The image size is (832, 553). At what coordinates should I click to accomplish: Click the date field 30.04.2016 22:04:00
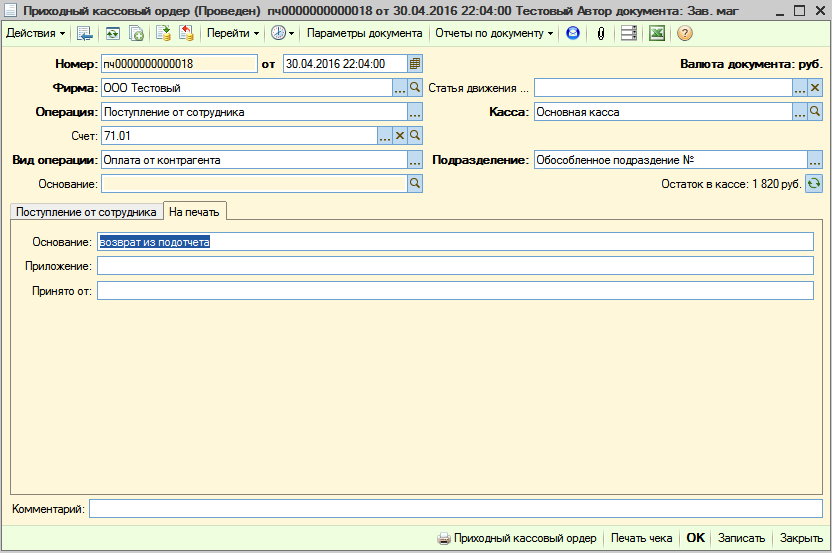(x=345, y=64)
